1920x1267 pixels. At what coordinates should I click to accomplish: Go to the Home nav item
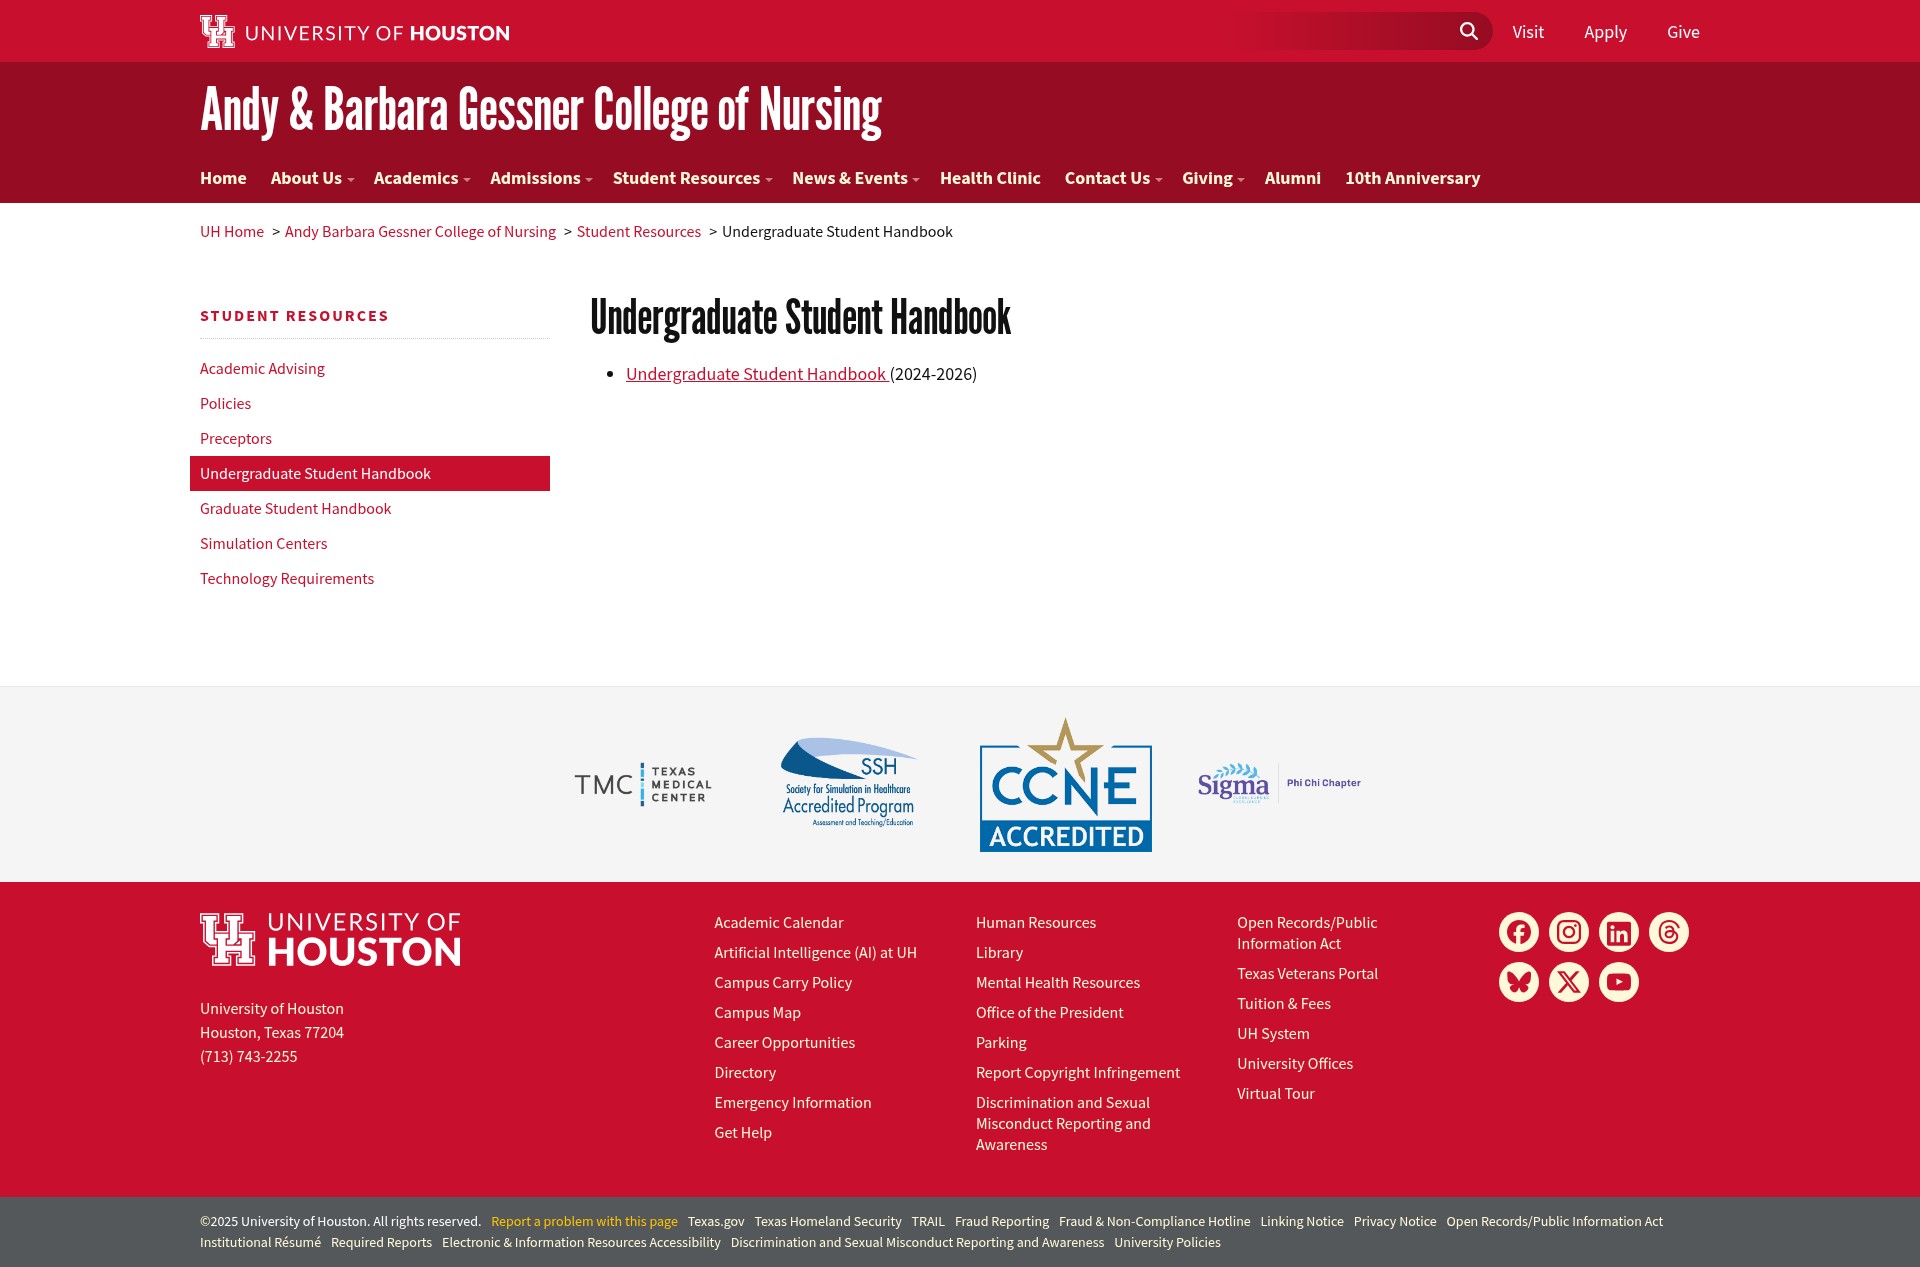223,178
